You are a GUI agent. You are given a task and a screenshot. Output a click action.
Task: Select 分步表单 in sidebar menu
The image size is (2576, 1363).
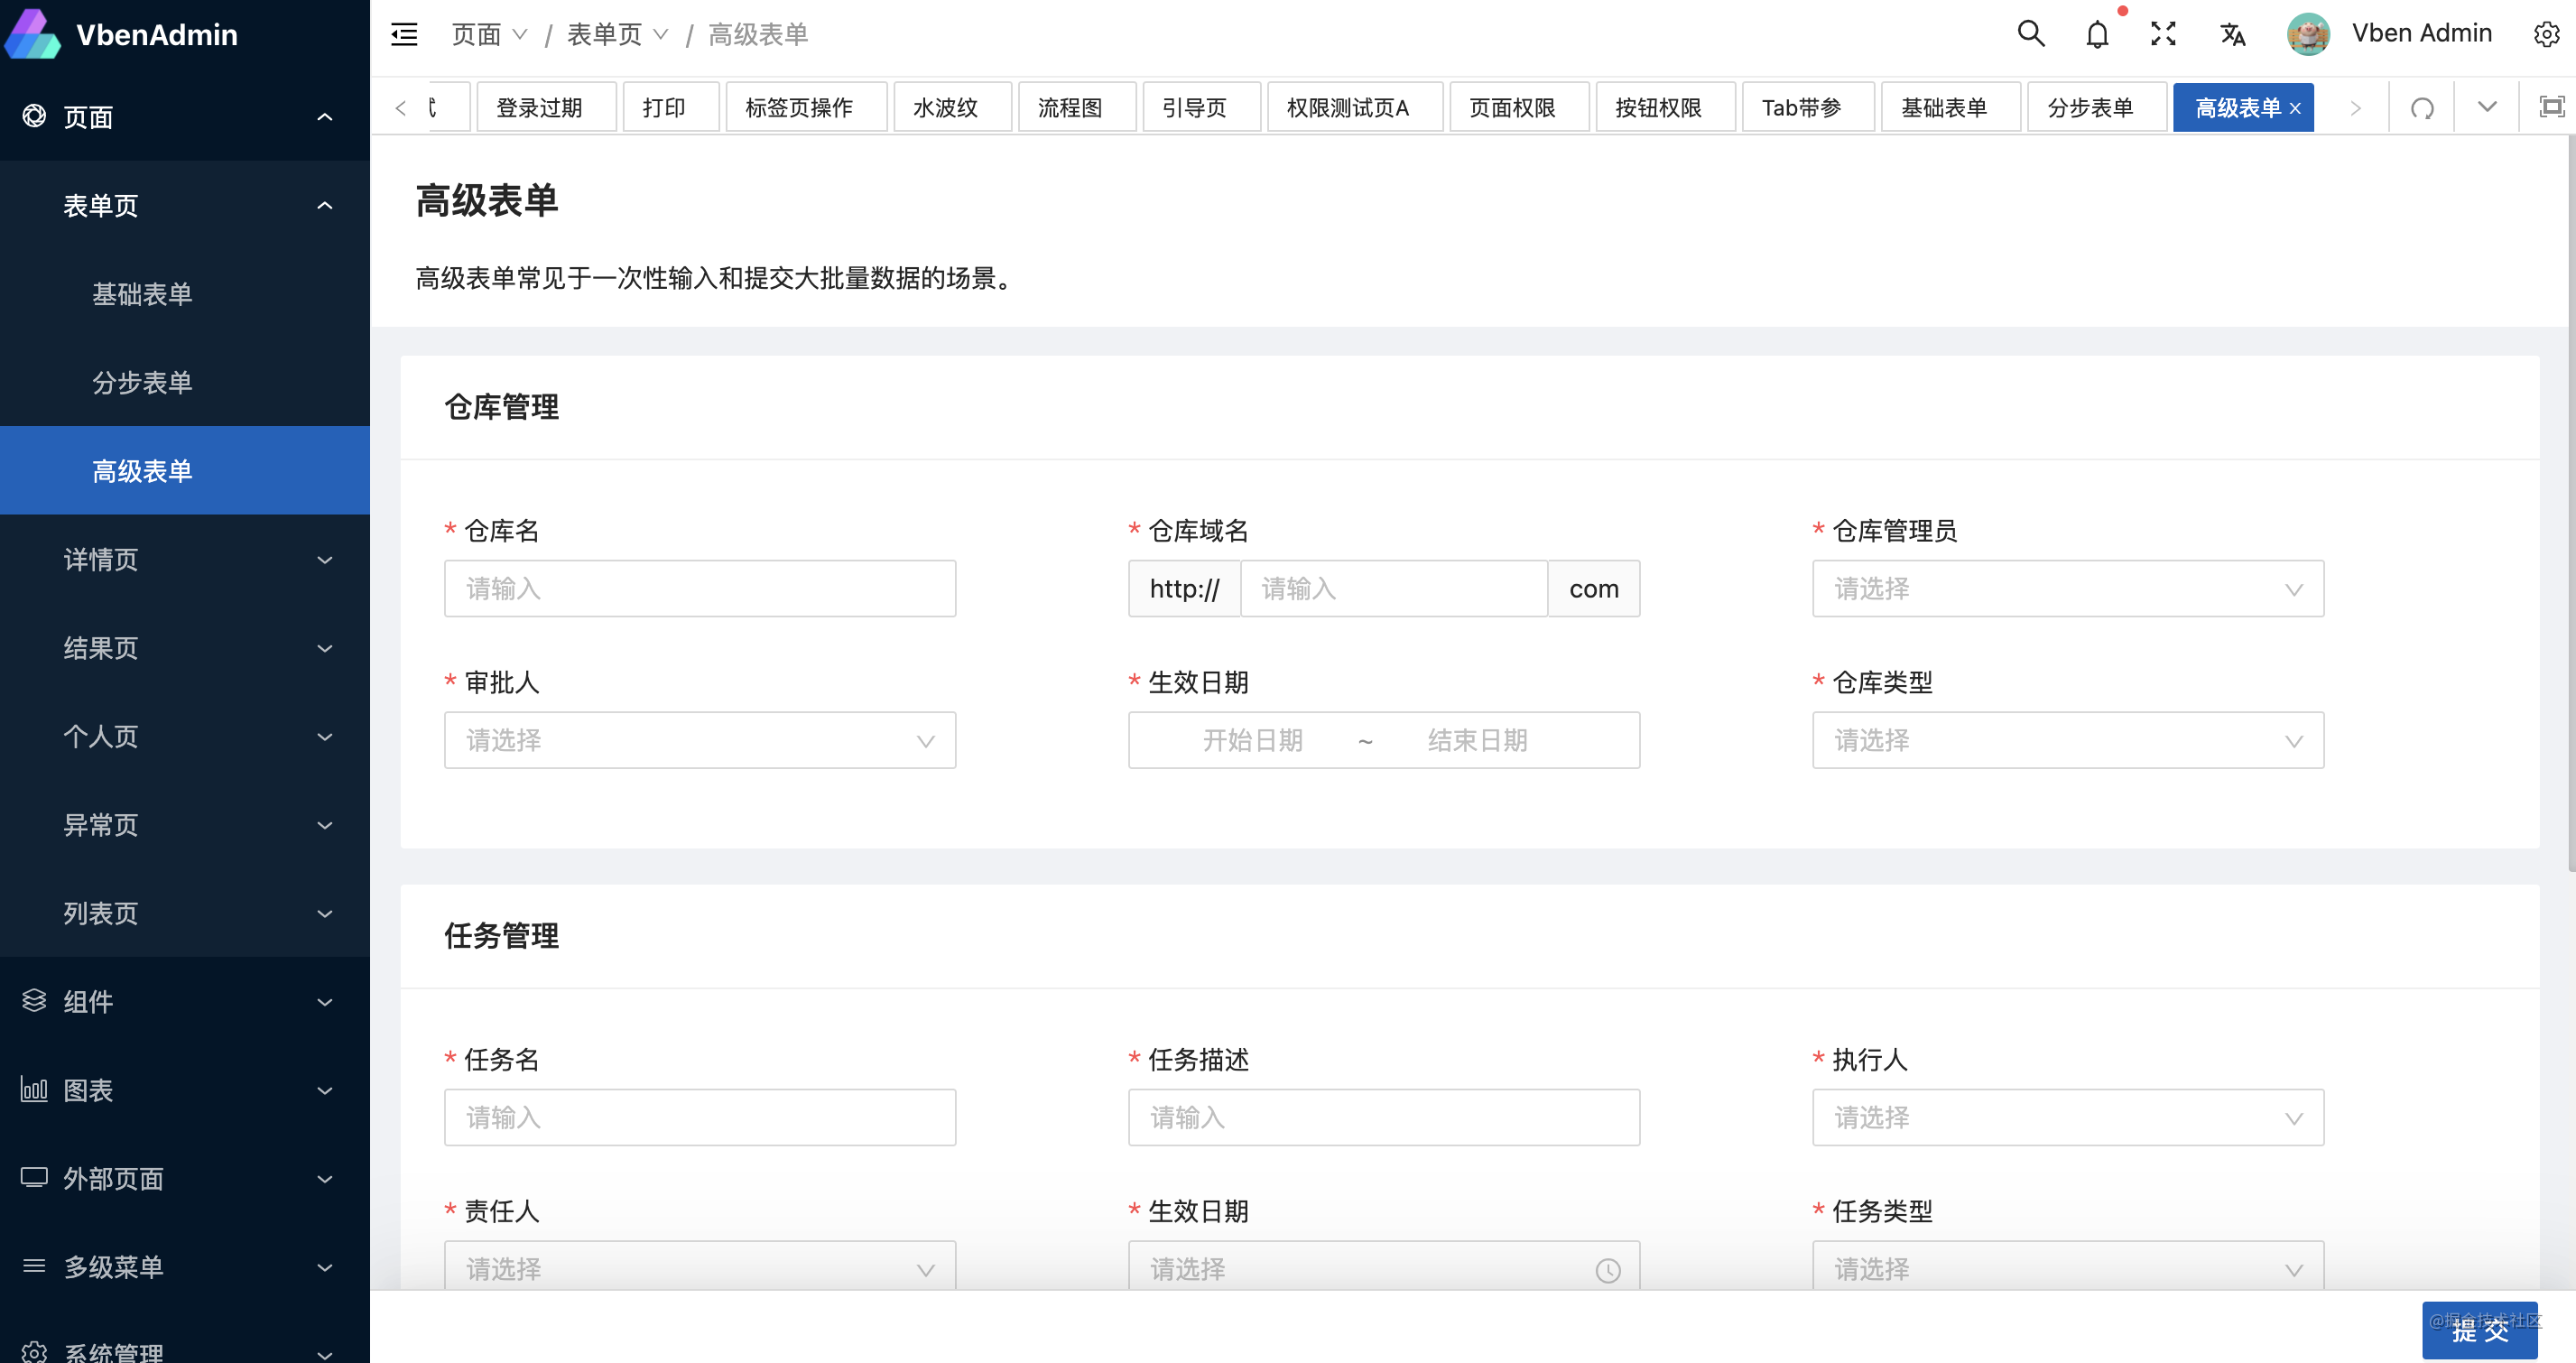142,383
